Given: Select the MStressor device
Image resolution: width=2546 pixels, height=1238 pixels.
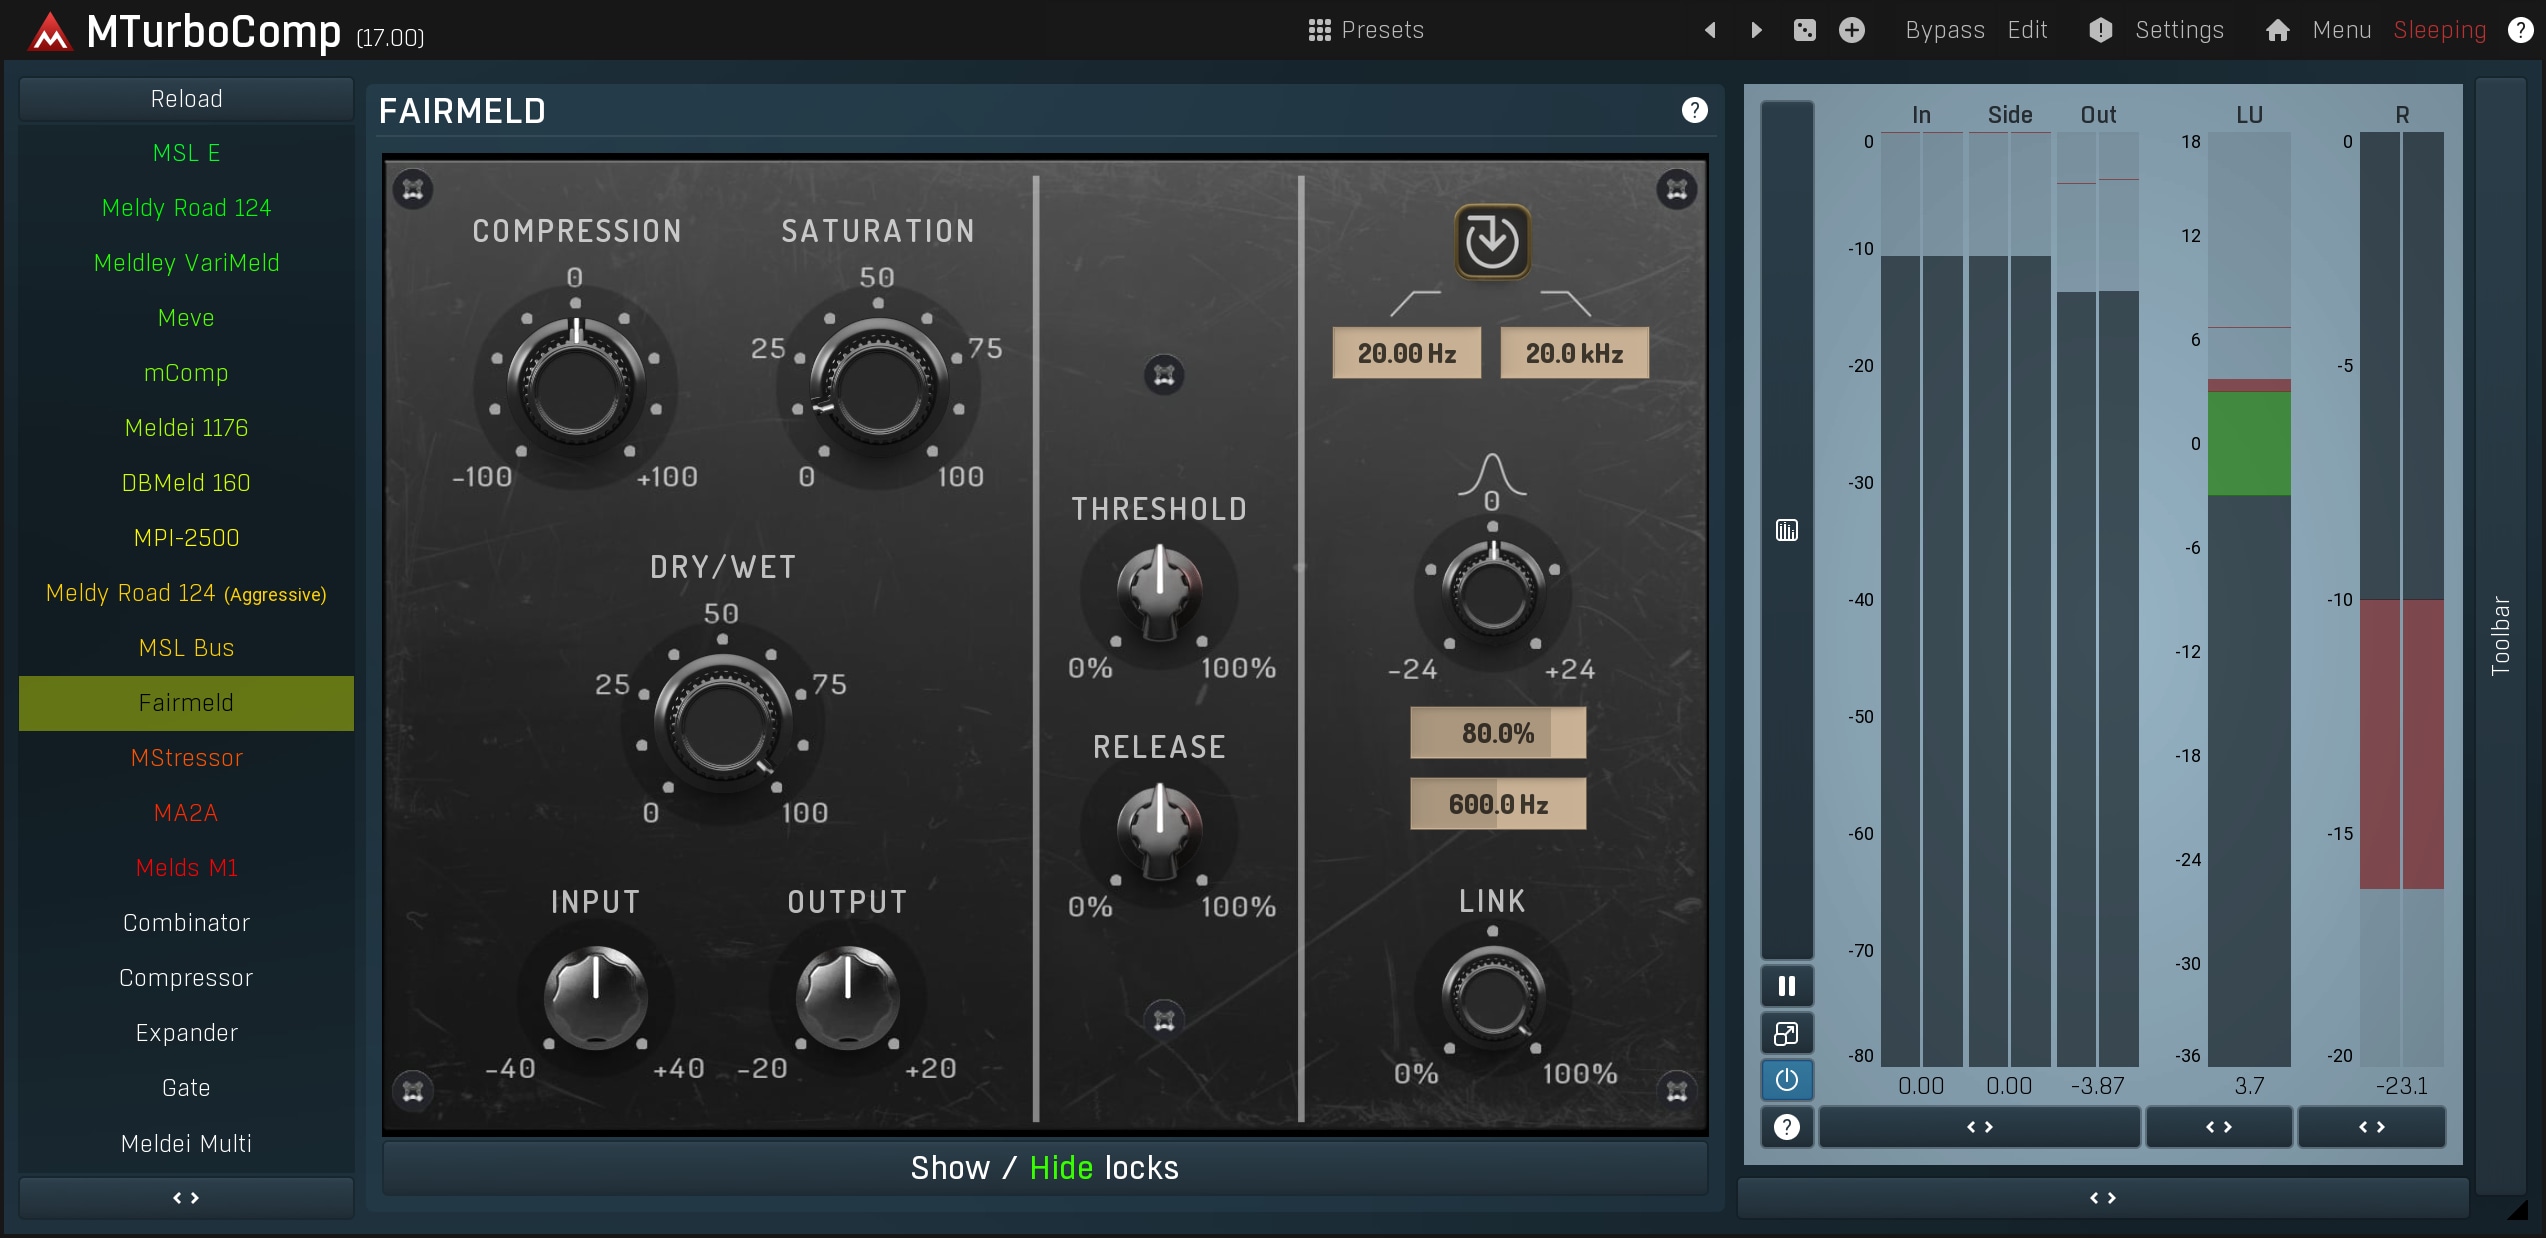Looking at the screenshot, I should pos(186,758).
